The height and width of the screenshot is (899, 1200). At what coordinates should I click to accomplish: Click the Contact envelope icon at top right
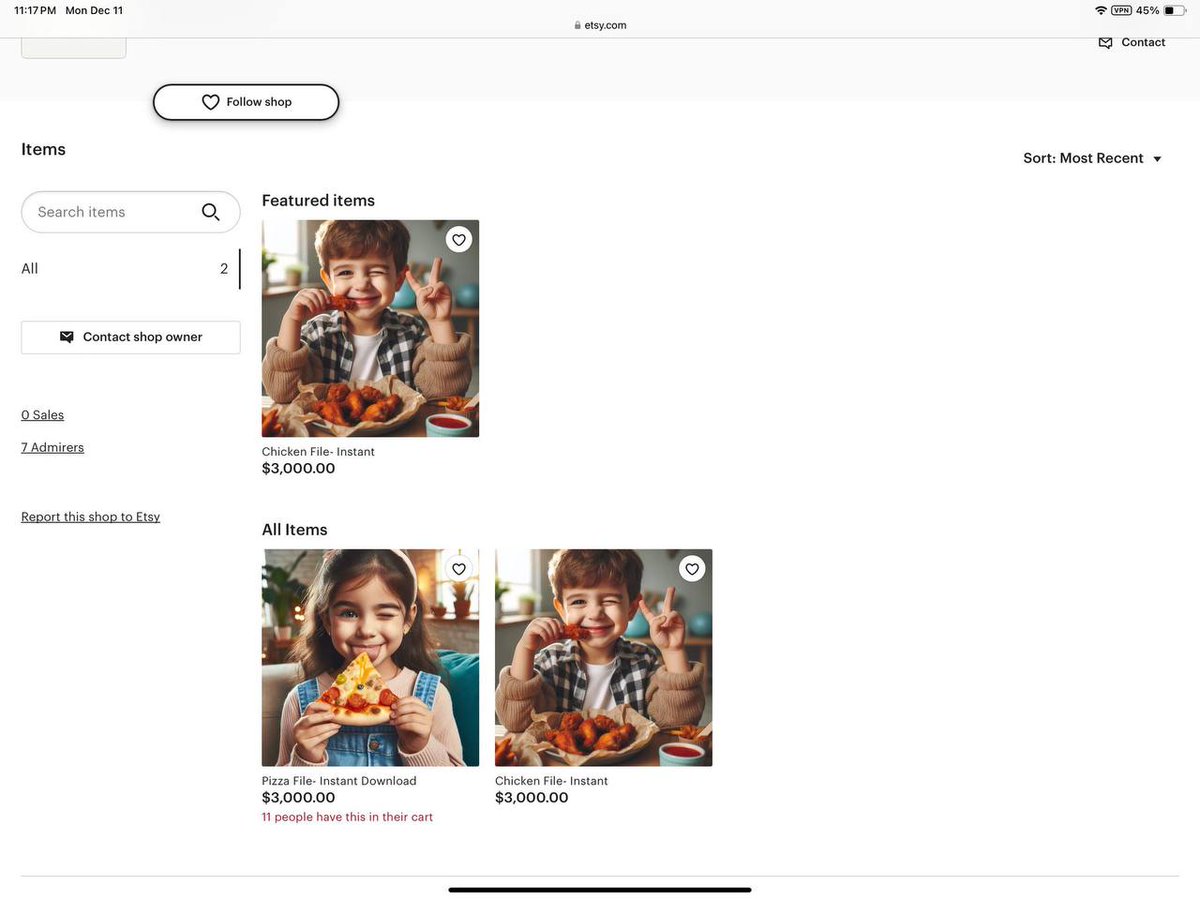(1105, 43)
